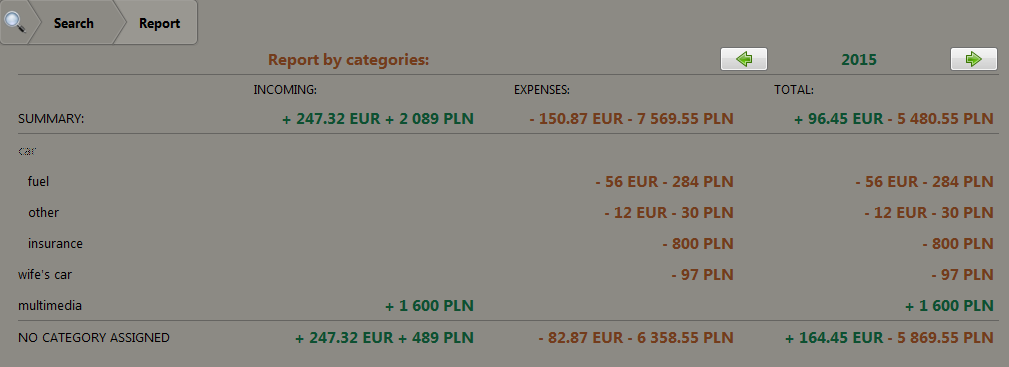Select the fuel subcategory
Viewport: 1009px width, 367px height.
38,182
